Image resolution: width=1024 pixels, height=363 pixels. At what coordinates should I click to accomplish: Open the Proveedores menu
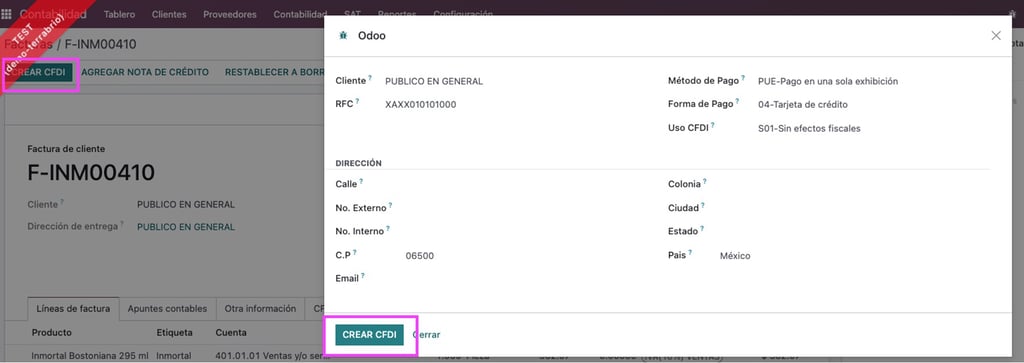[230, 14]
